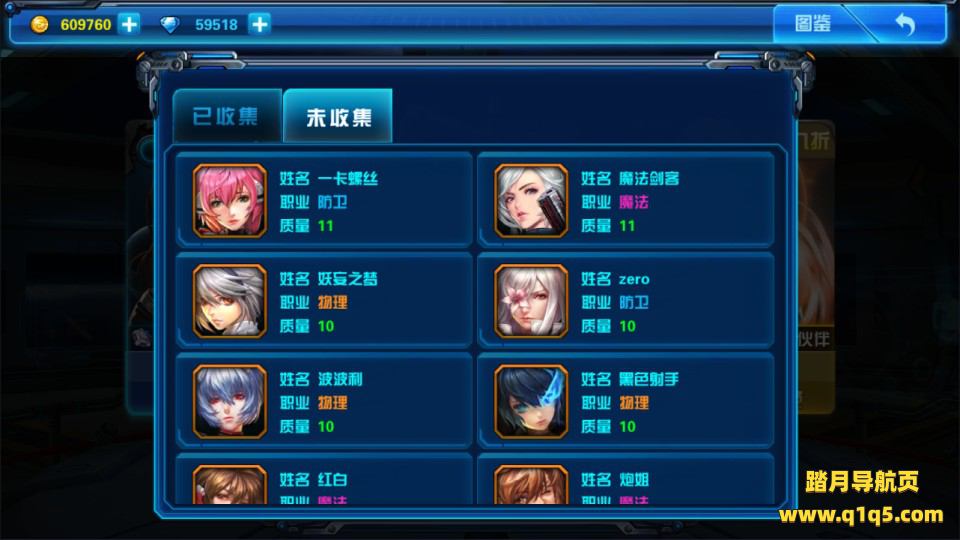The width and height of the screenshot is (960, 540).
Task: Select the 红白 character portrait
Action: pos(230,485)
